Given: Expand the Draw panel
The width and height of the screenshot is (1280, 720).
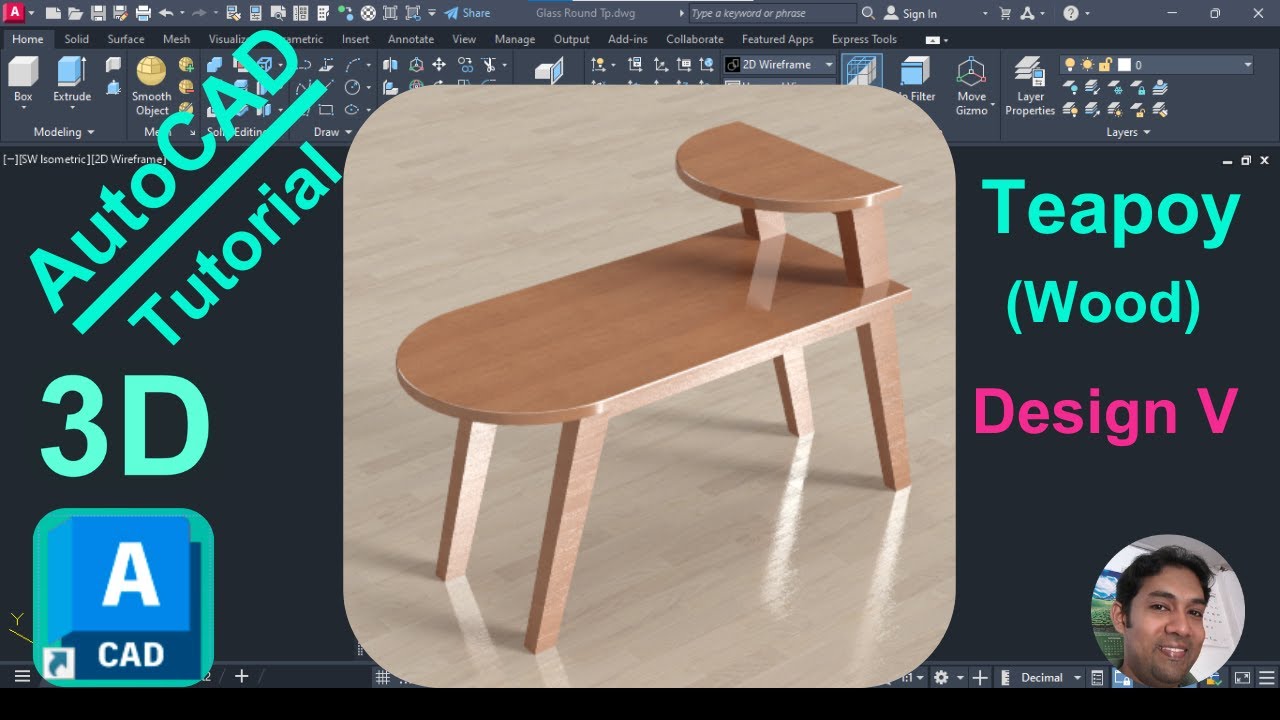Looking at the screenshot, I should point(333,132).
